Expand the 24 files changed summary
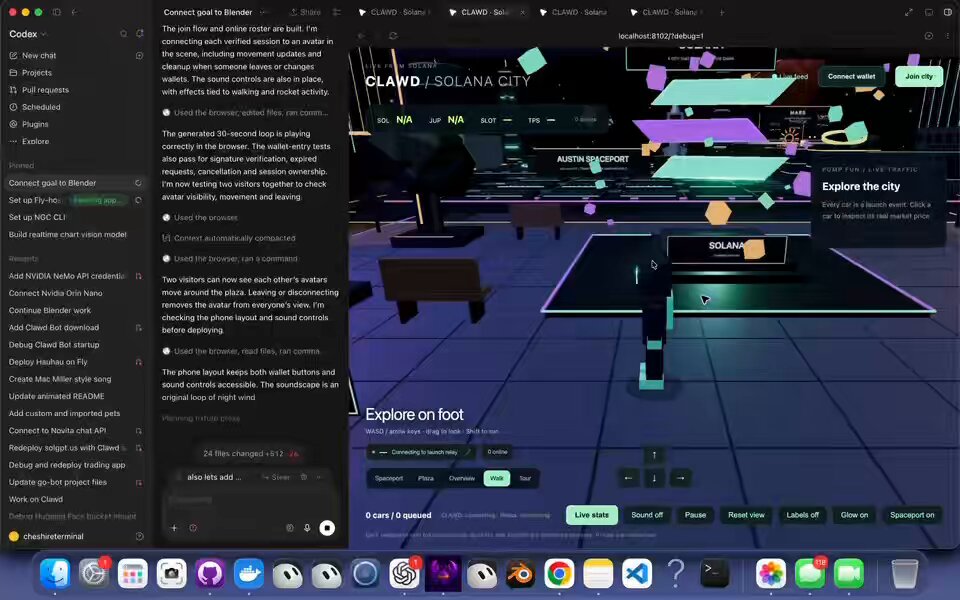Image resolution: width=960 pixels, height=600 pixels. [251, 454]
